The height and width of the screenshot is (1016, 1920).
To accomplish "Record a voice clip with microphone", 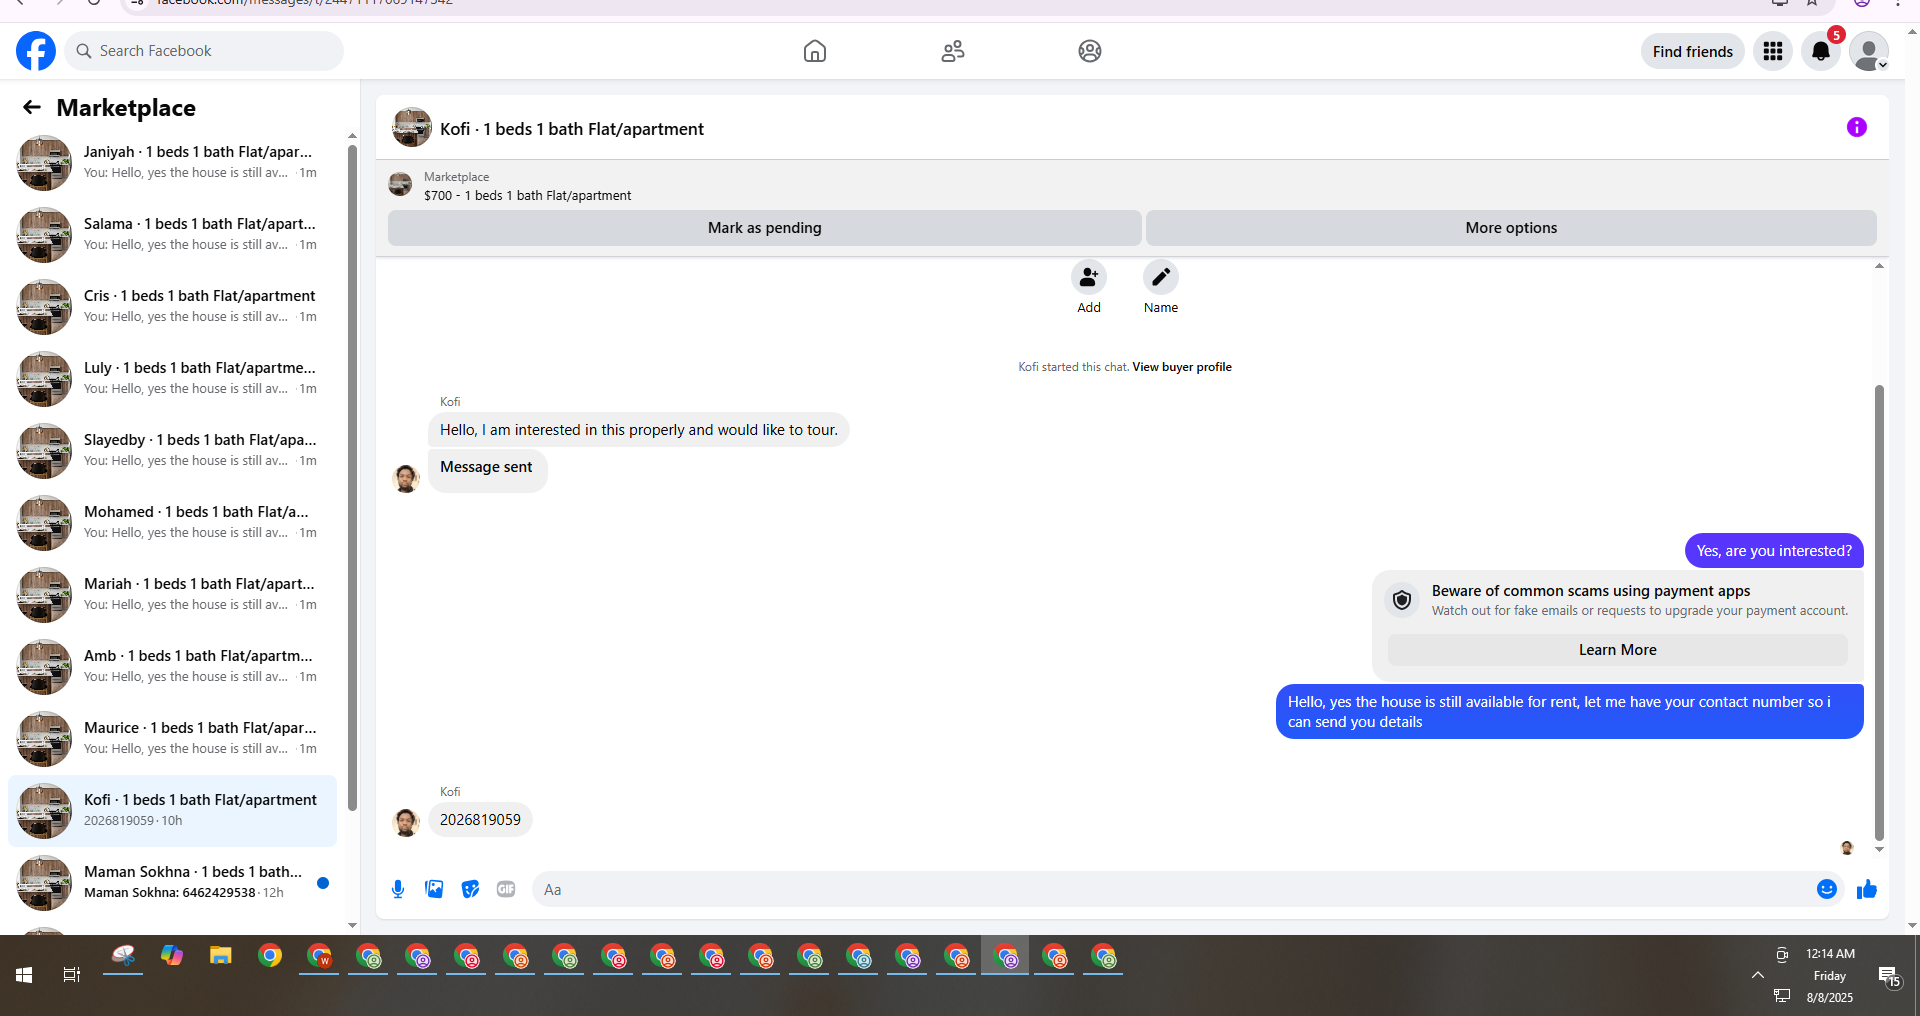I will [398, 889].
